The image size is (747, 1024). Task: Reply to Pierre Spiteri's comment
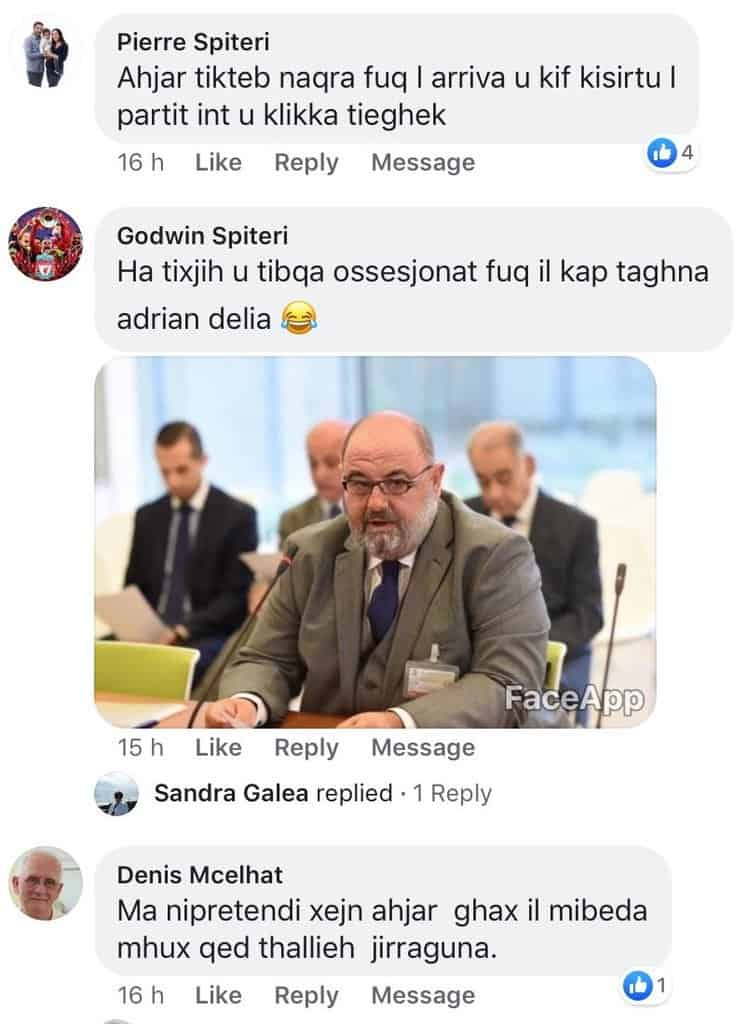306,163
